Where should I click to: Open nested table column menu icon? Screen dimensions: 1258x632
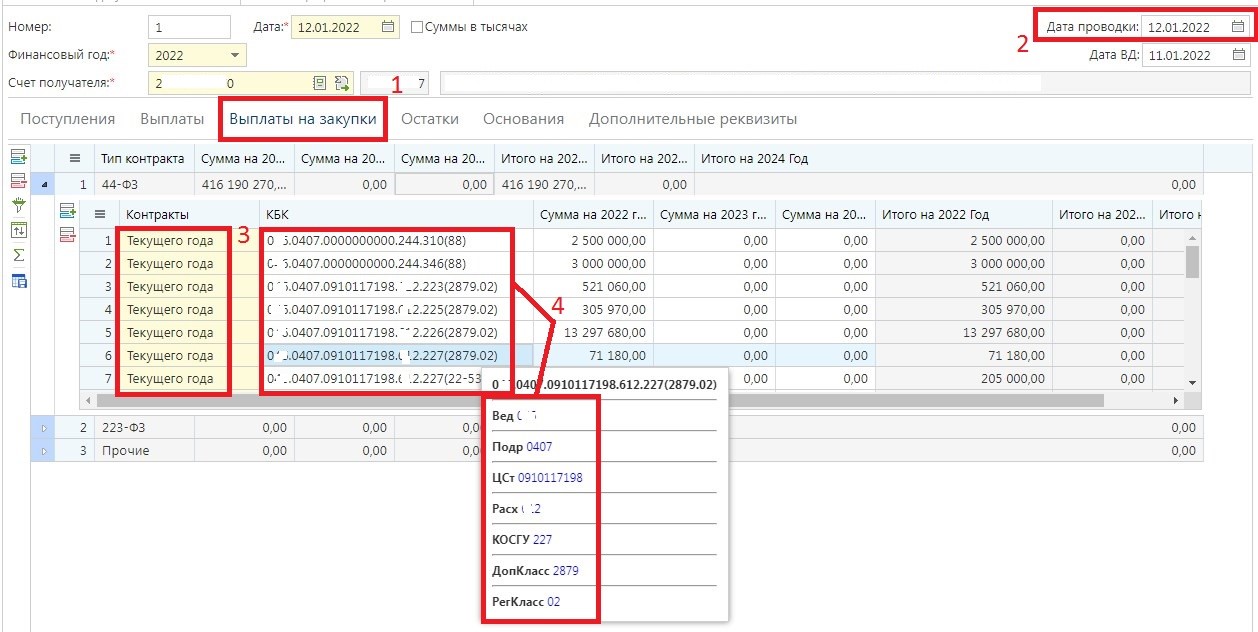click(x=99, y=214)
